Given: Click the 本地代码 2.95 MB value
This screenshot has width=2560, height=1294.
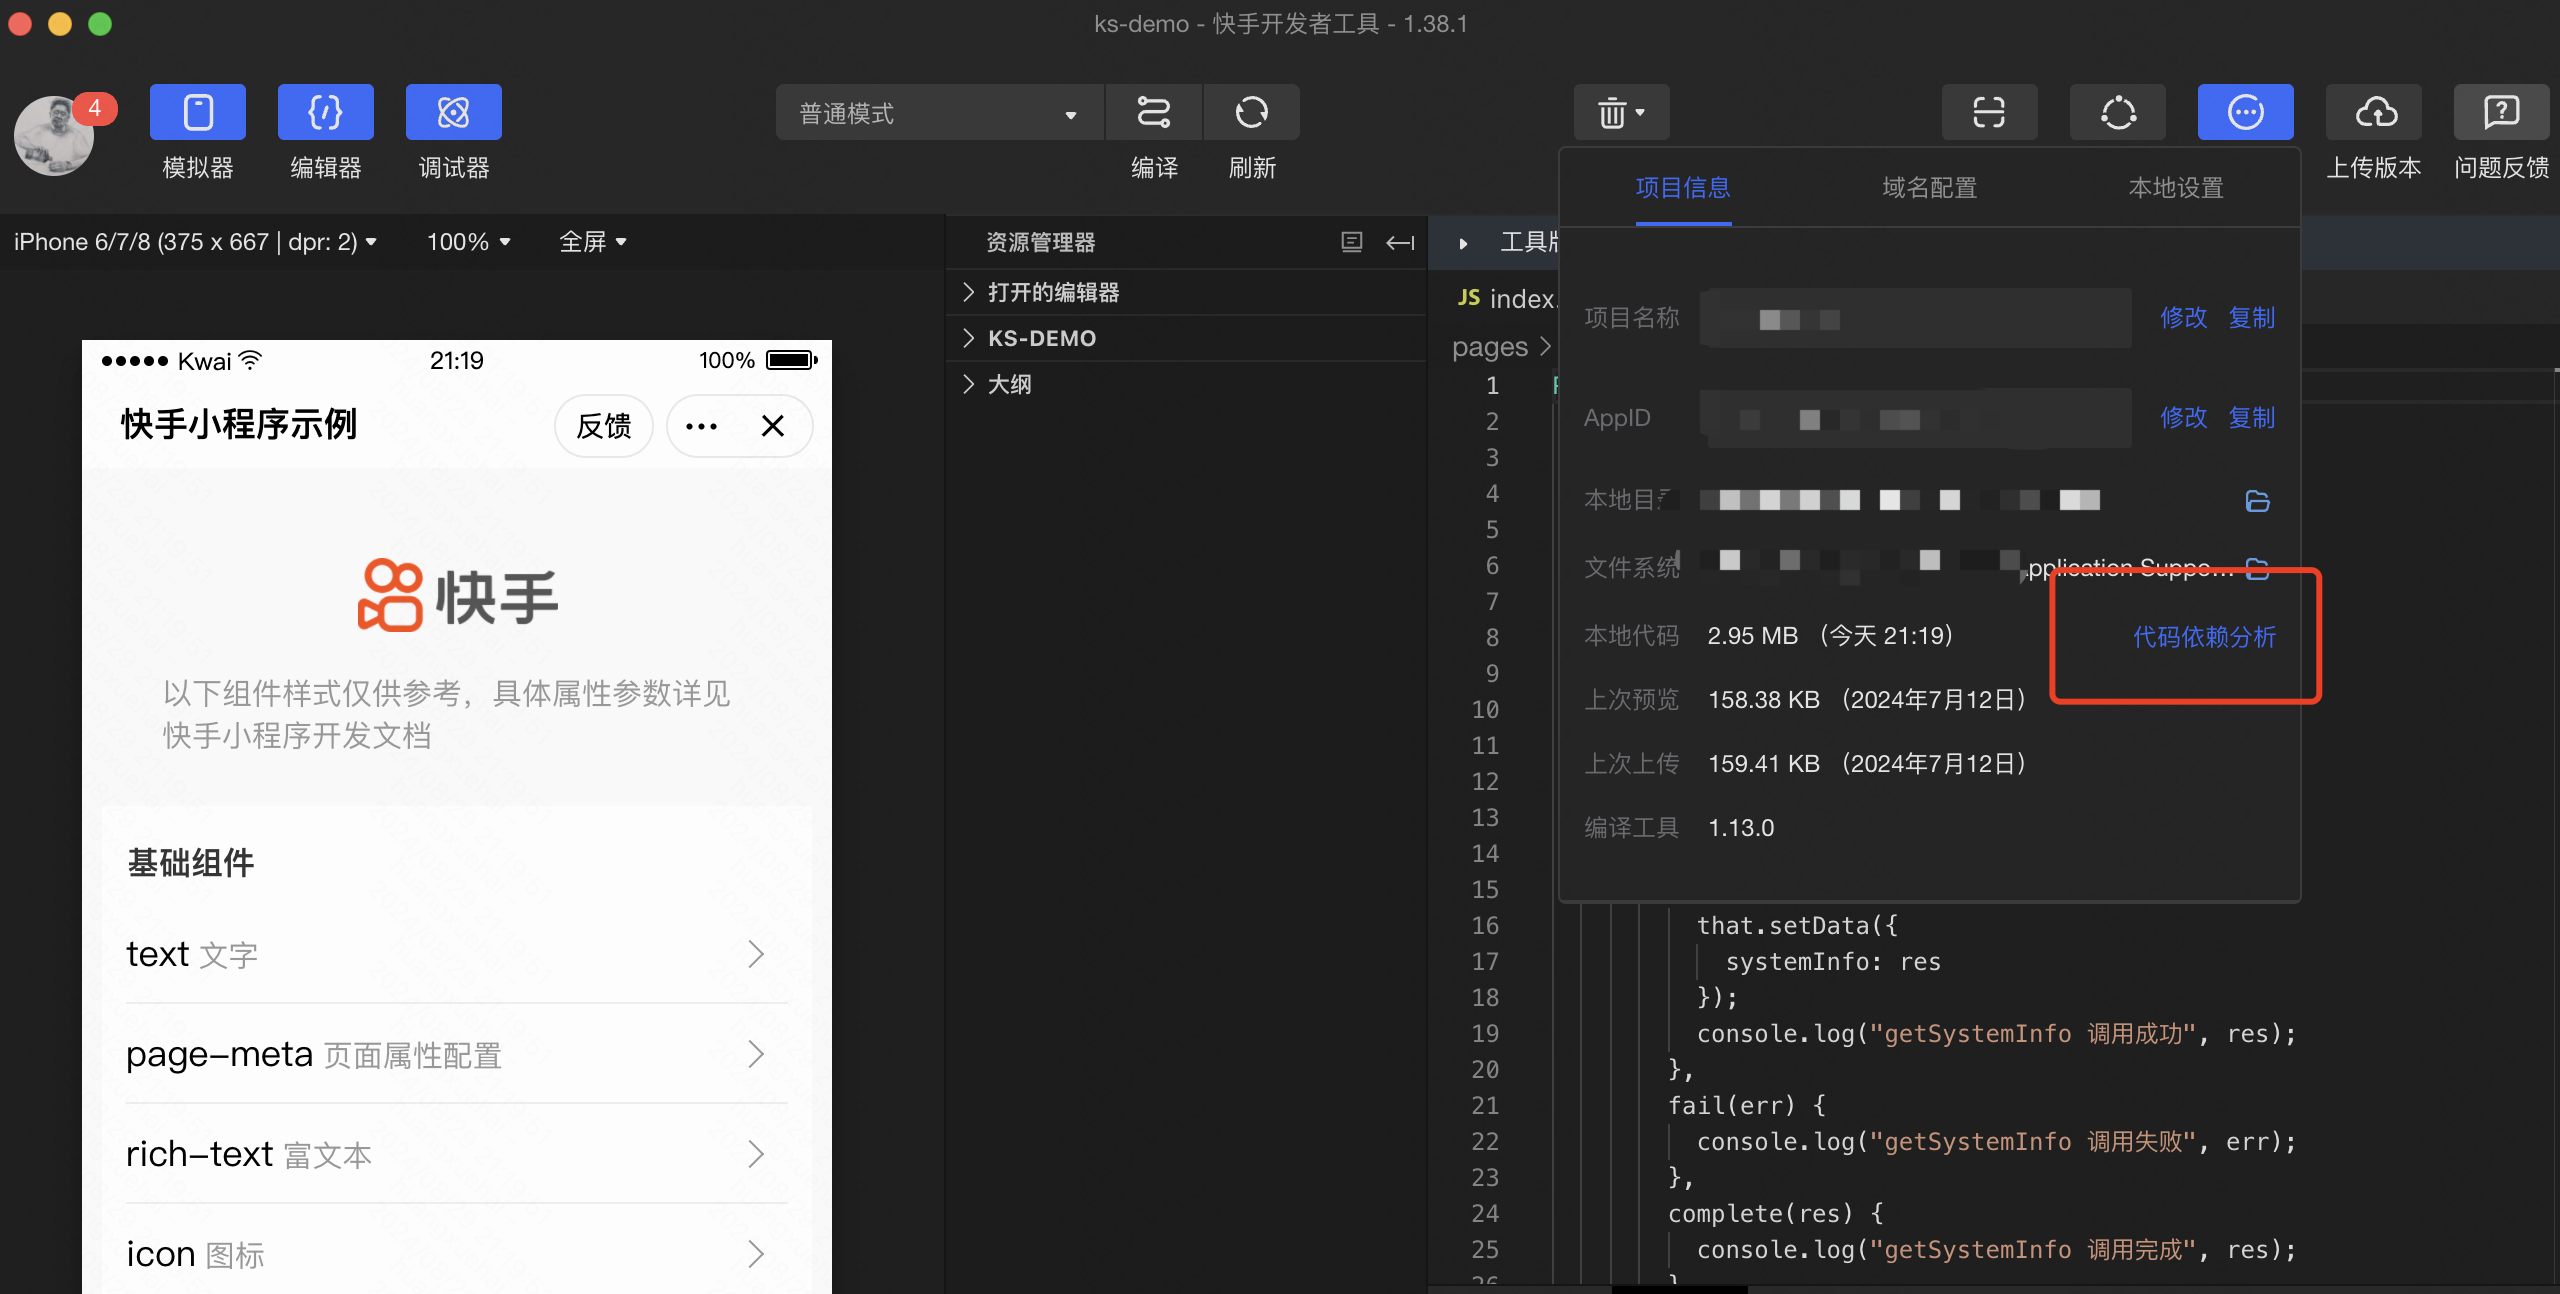Looking at the screenshot, I should coord(1830,636).
